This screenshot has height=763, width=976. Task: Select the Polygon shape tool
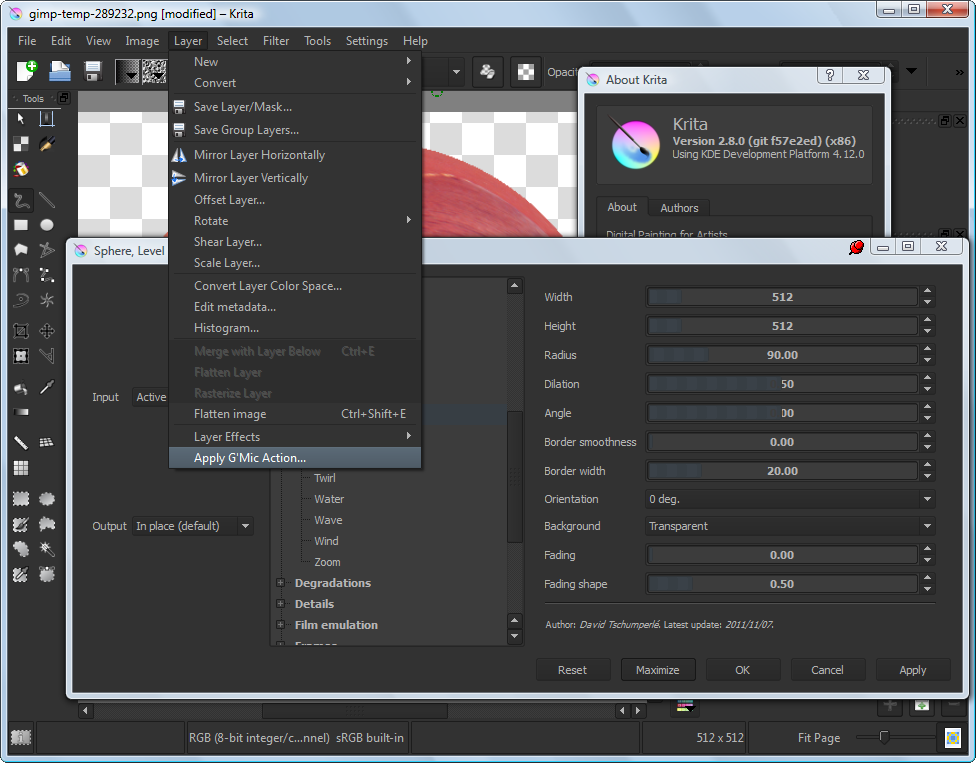pos(21,250)
